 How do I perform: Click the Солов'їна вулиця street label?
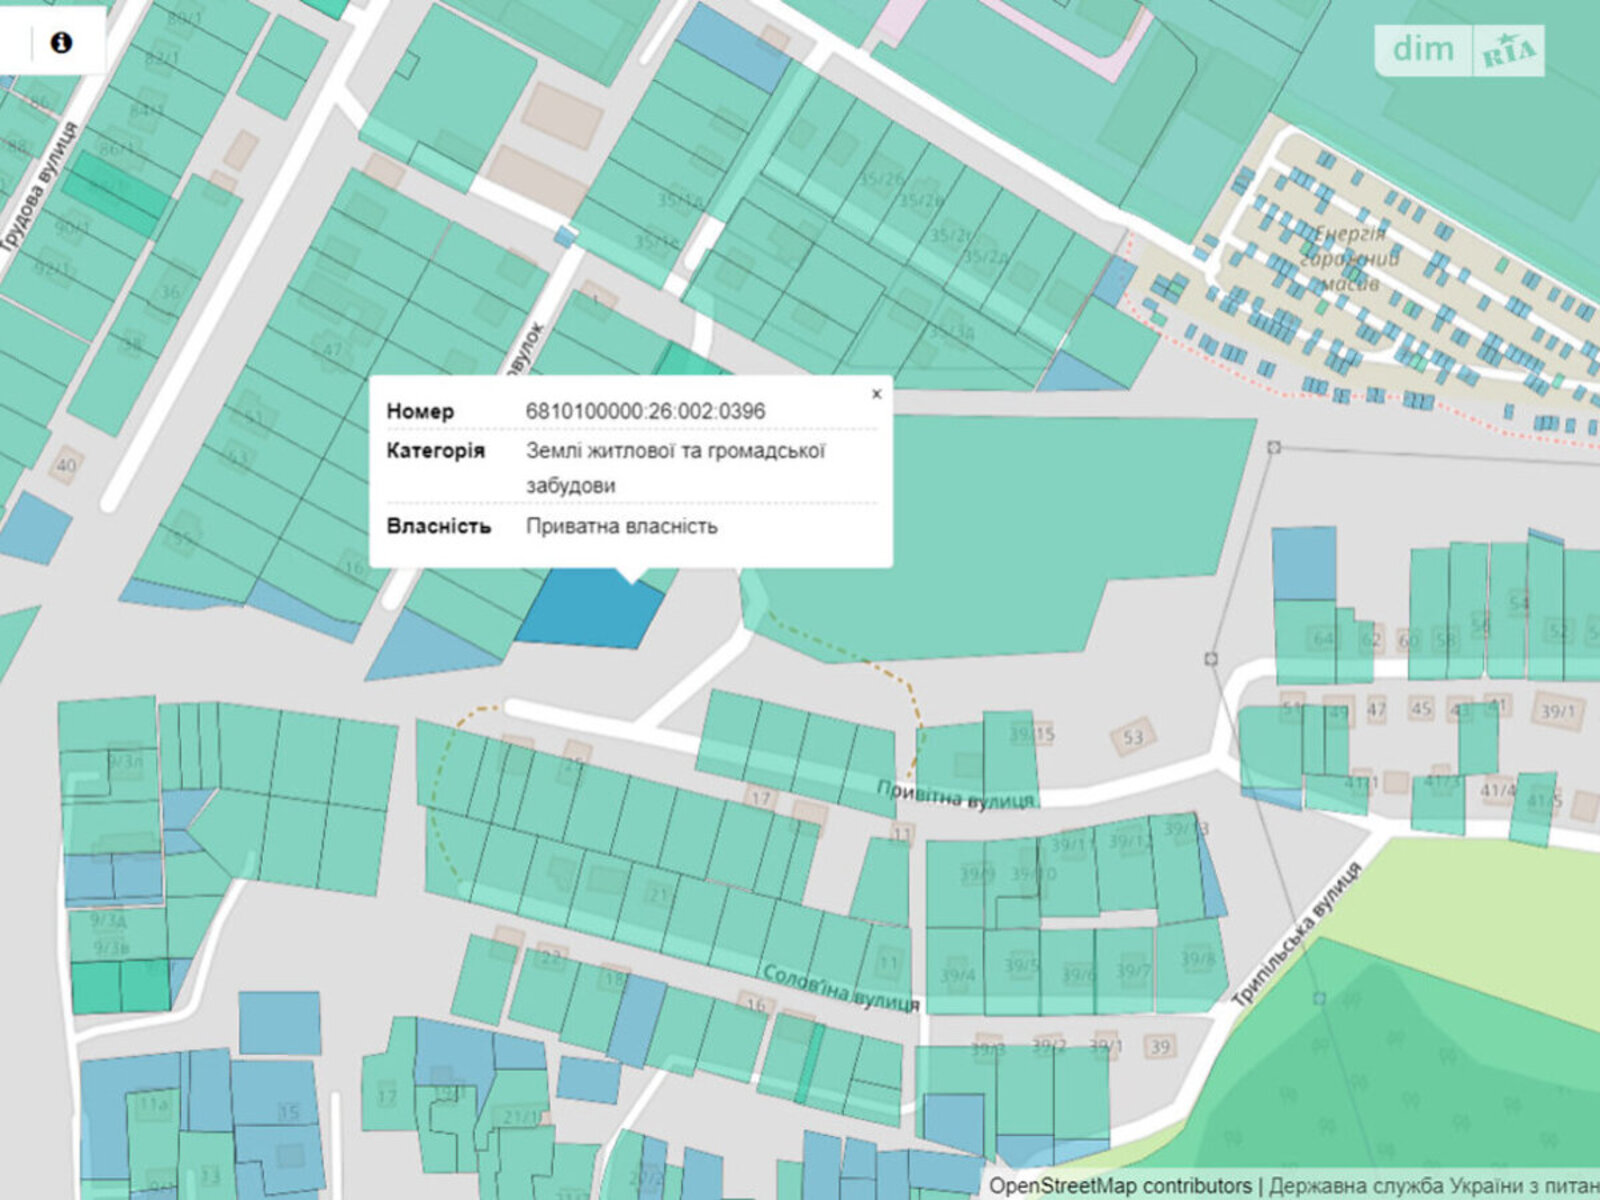[840, 988]
